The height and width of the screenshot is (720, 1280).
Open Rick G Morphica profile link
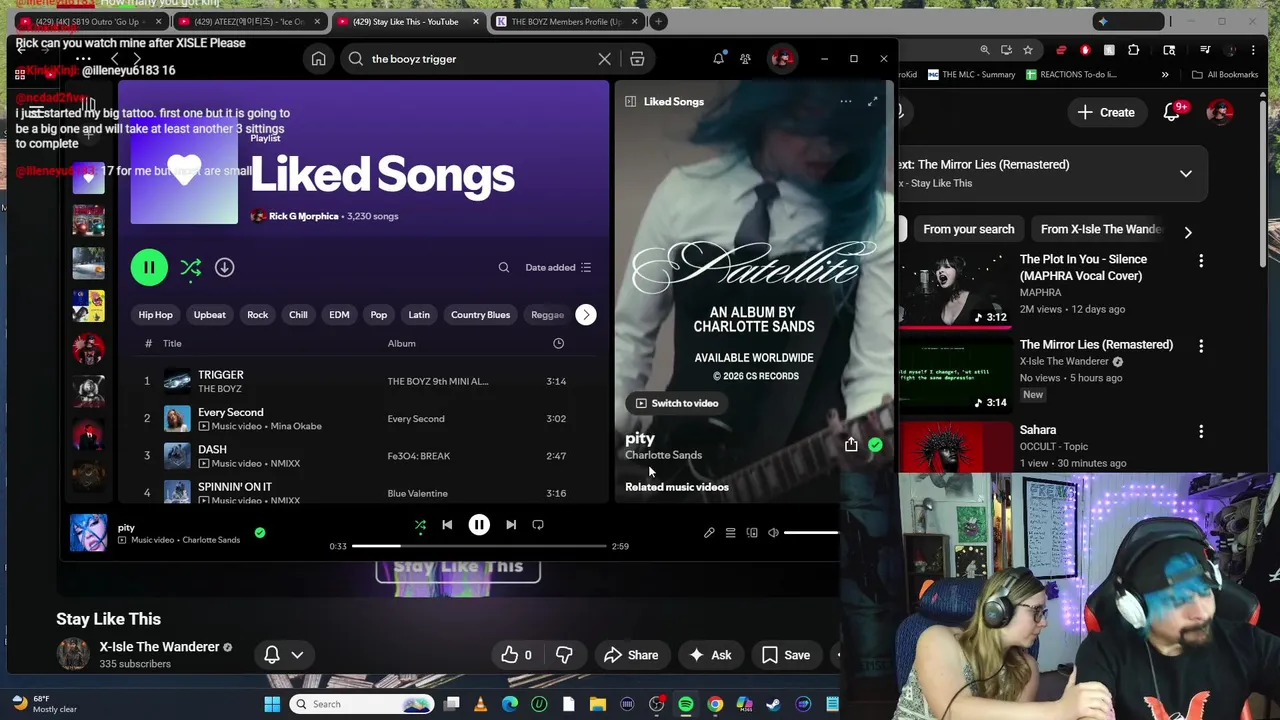click(303, 216)
